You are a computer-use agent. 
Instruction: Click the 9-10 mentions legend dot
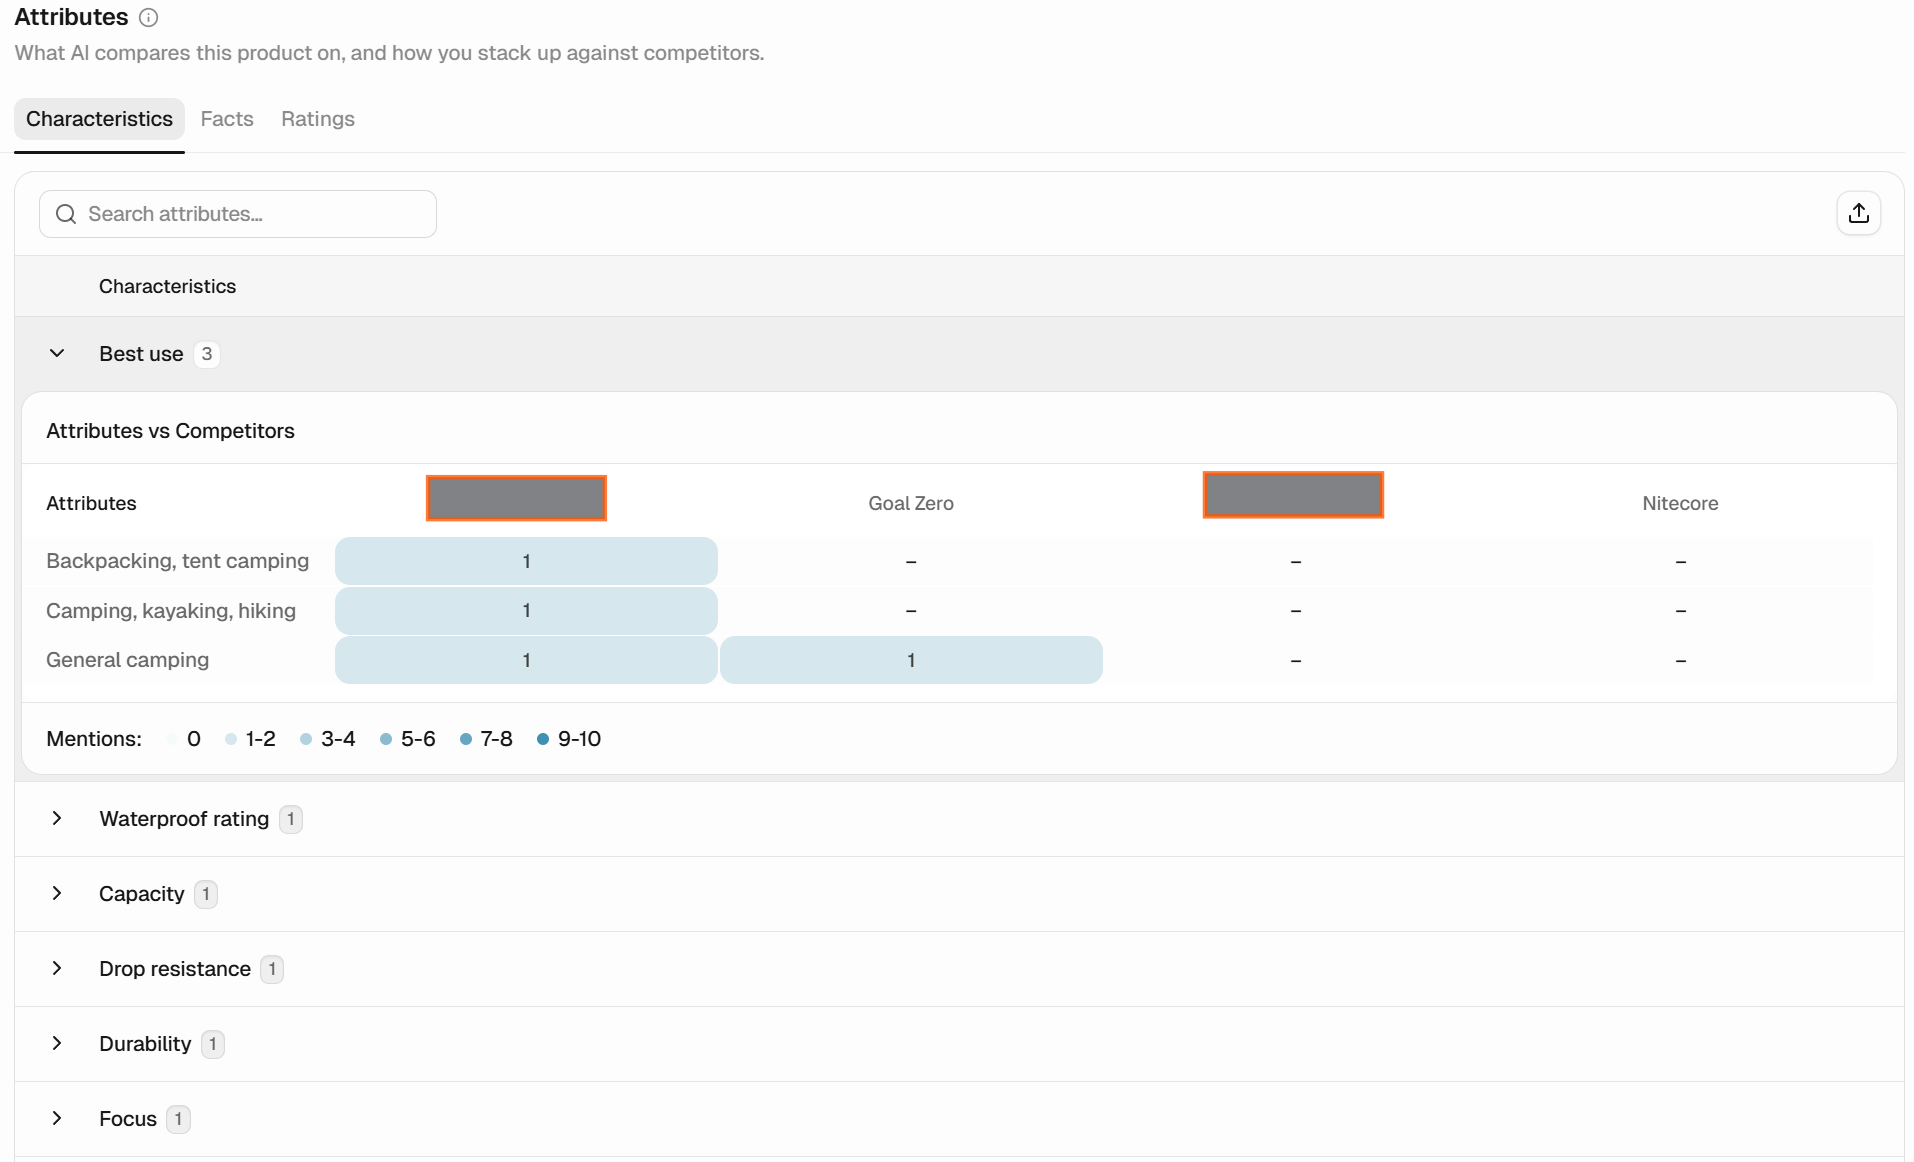pyautogui.click(x=543, y=739)
